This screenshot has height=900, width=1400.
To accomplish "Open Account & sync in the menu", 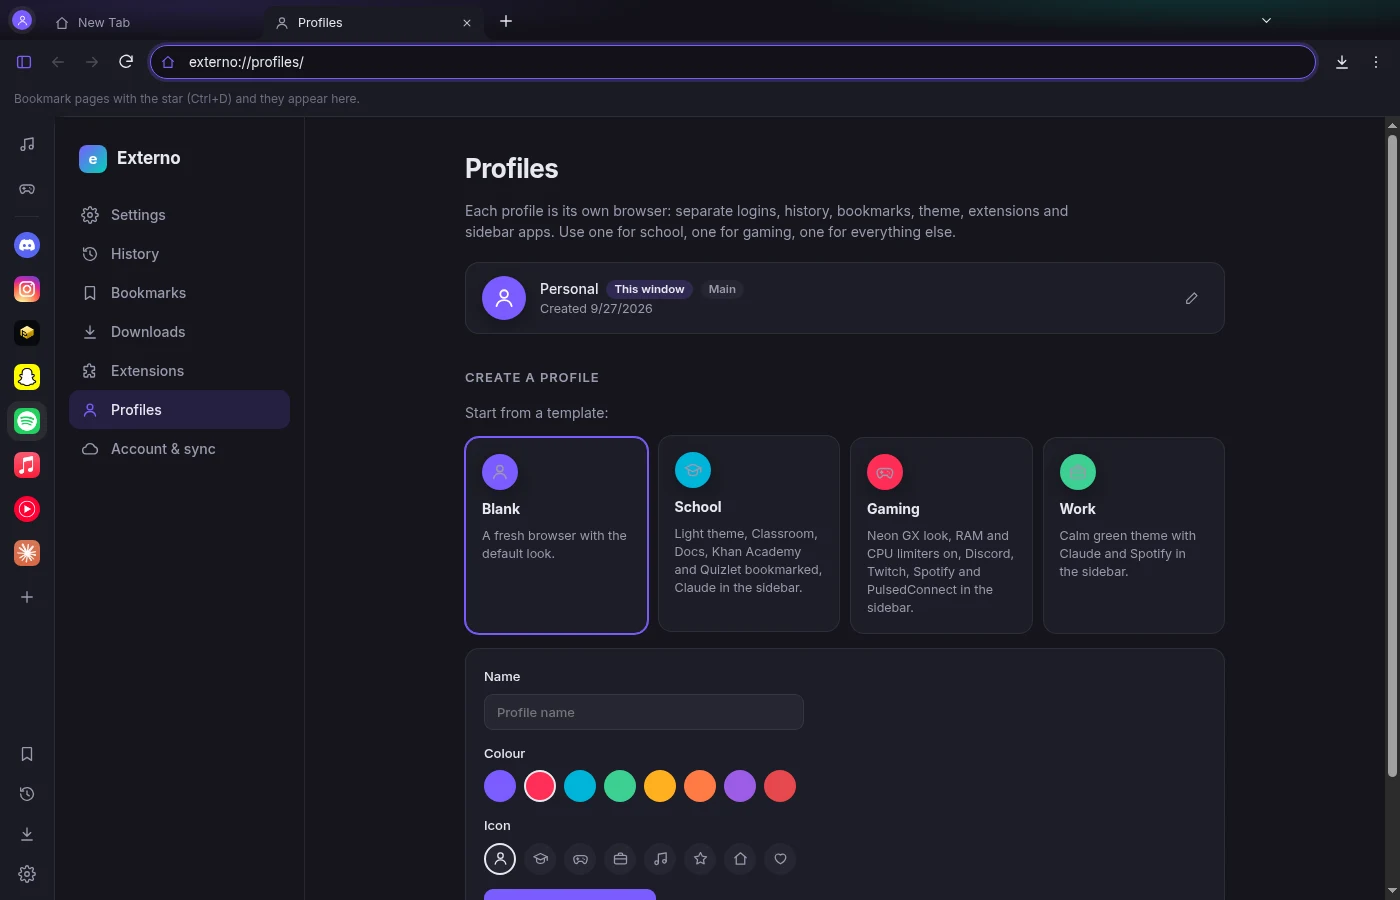I will pyautogui.click(x=179, y=449).
